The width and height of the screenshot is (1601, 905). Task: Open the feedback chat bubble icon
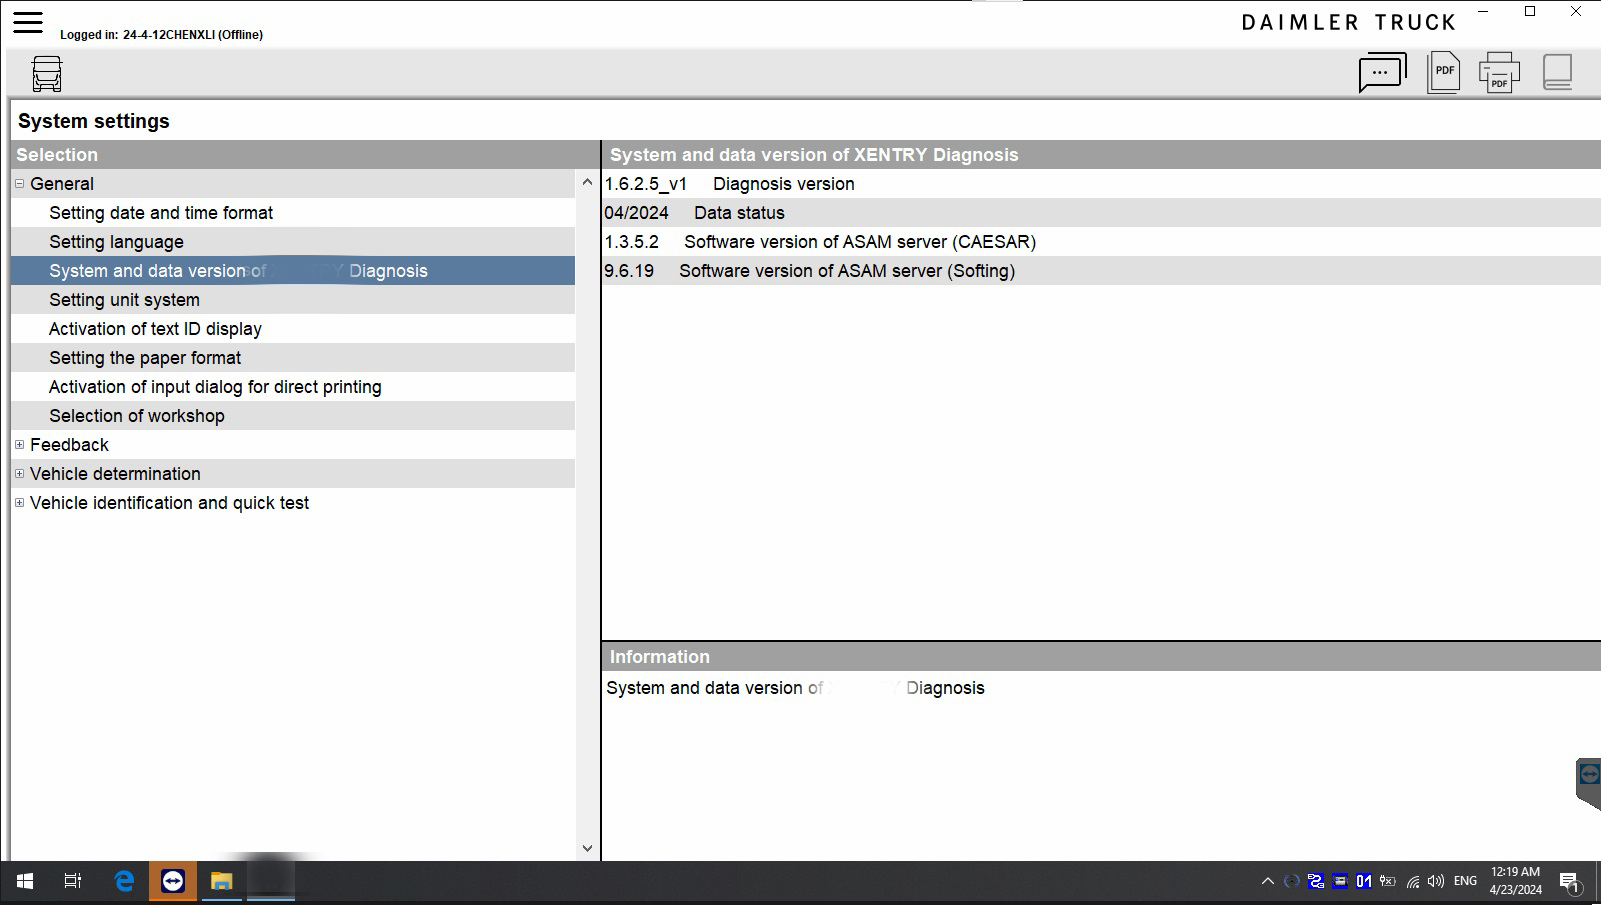click(x=1382, y=73)
